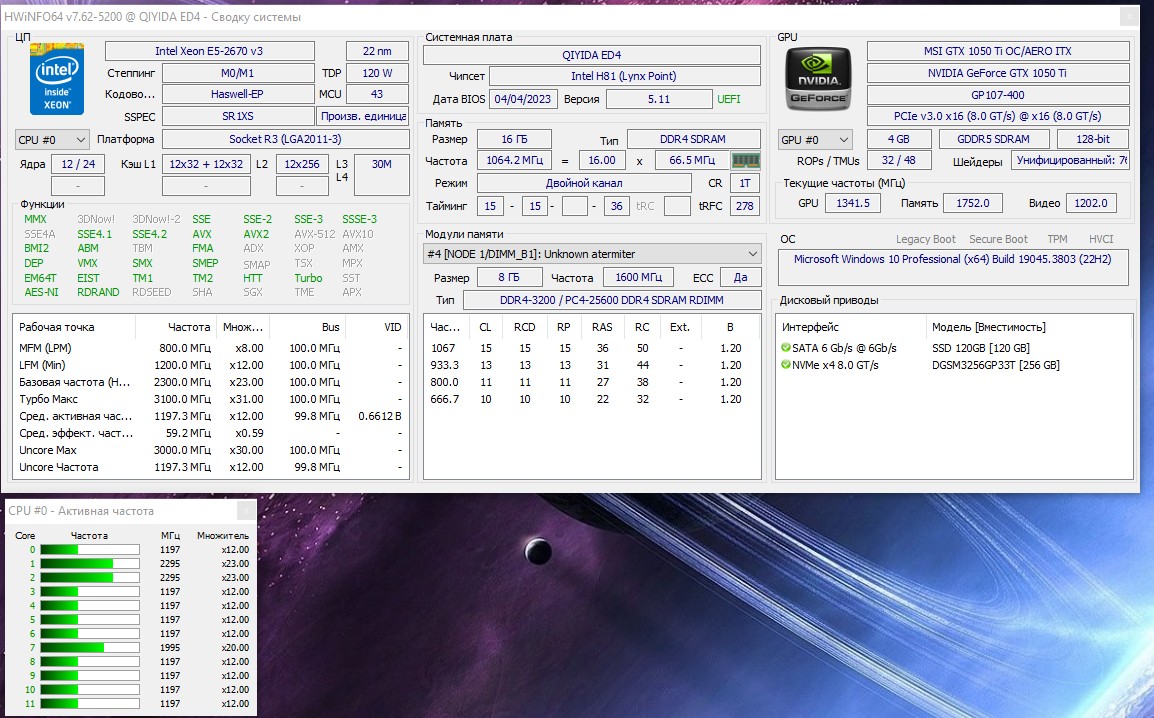
Task: Click the x31.00 multiplier value
Action: [247, 399]
